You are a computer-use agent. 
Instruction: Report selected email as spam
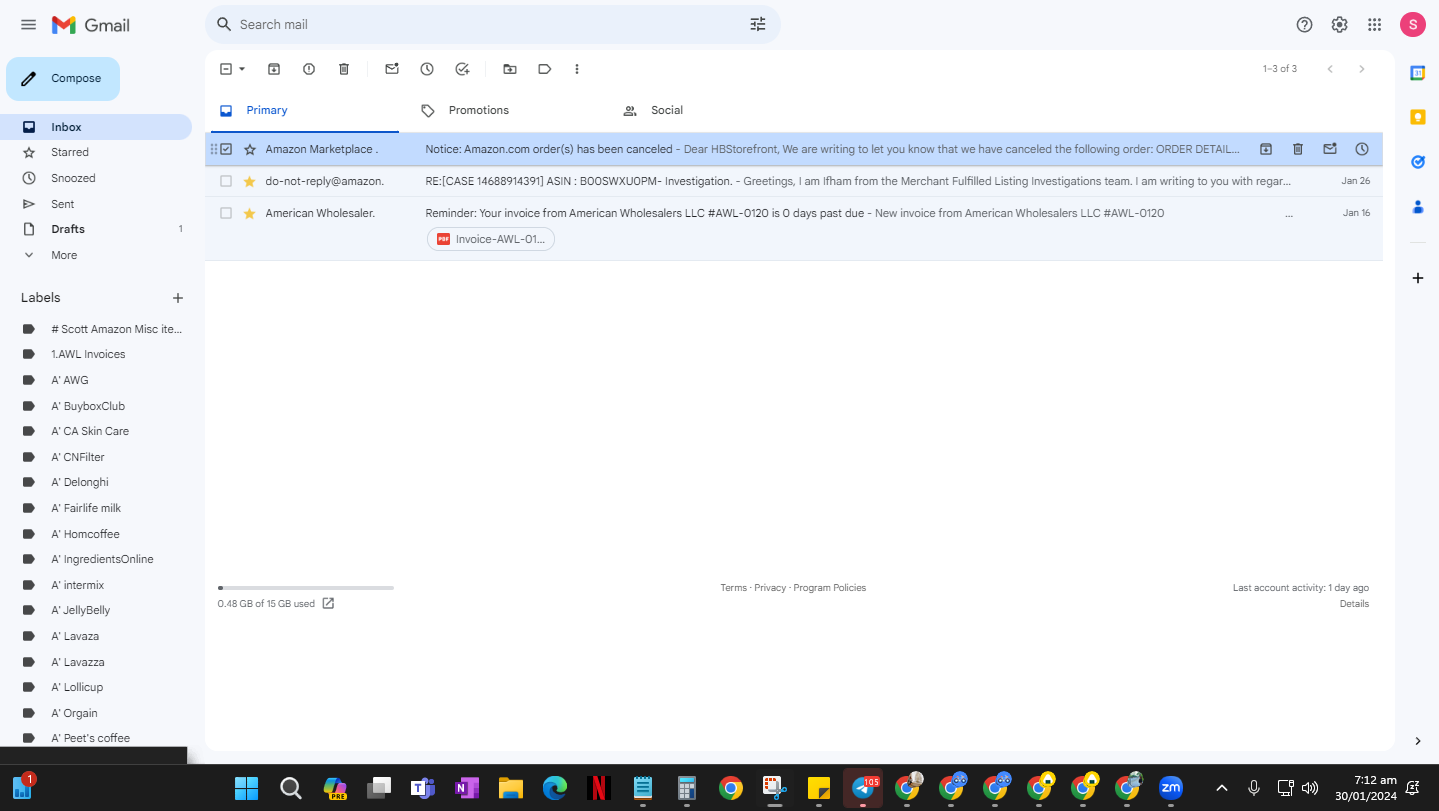coord(309,69)
